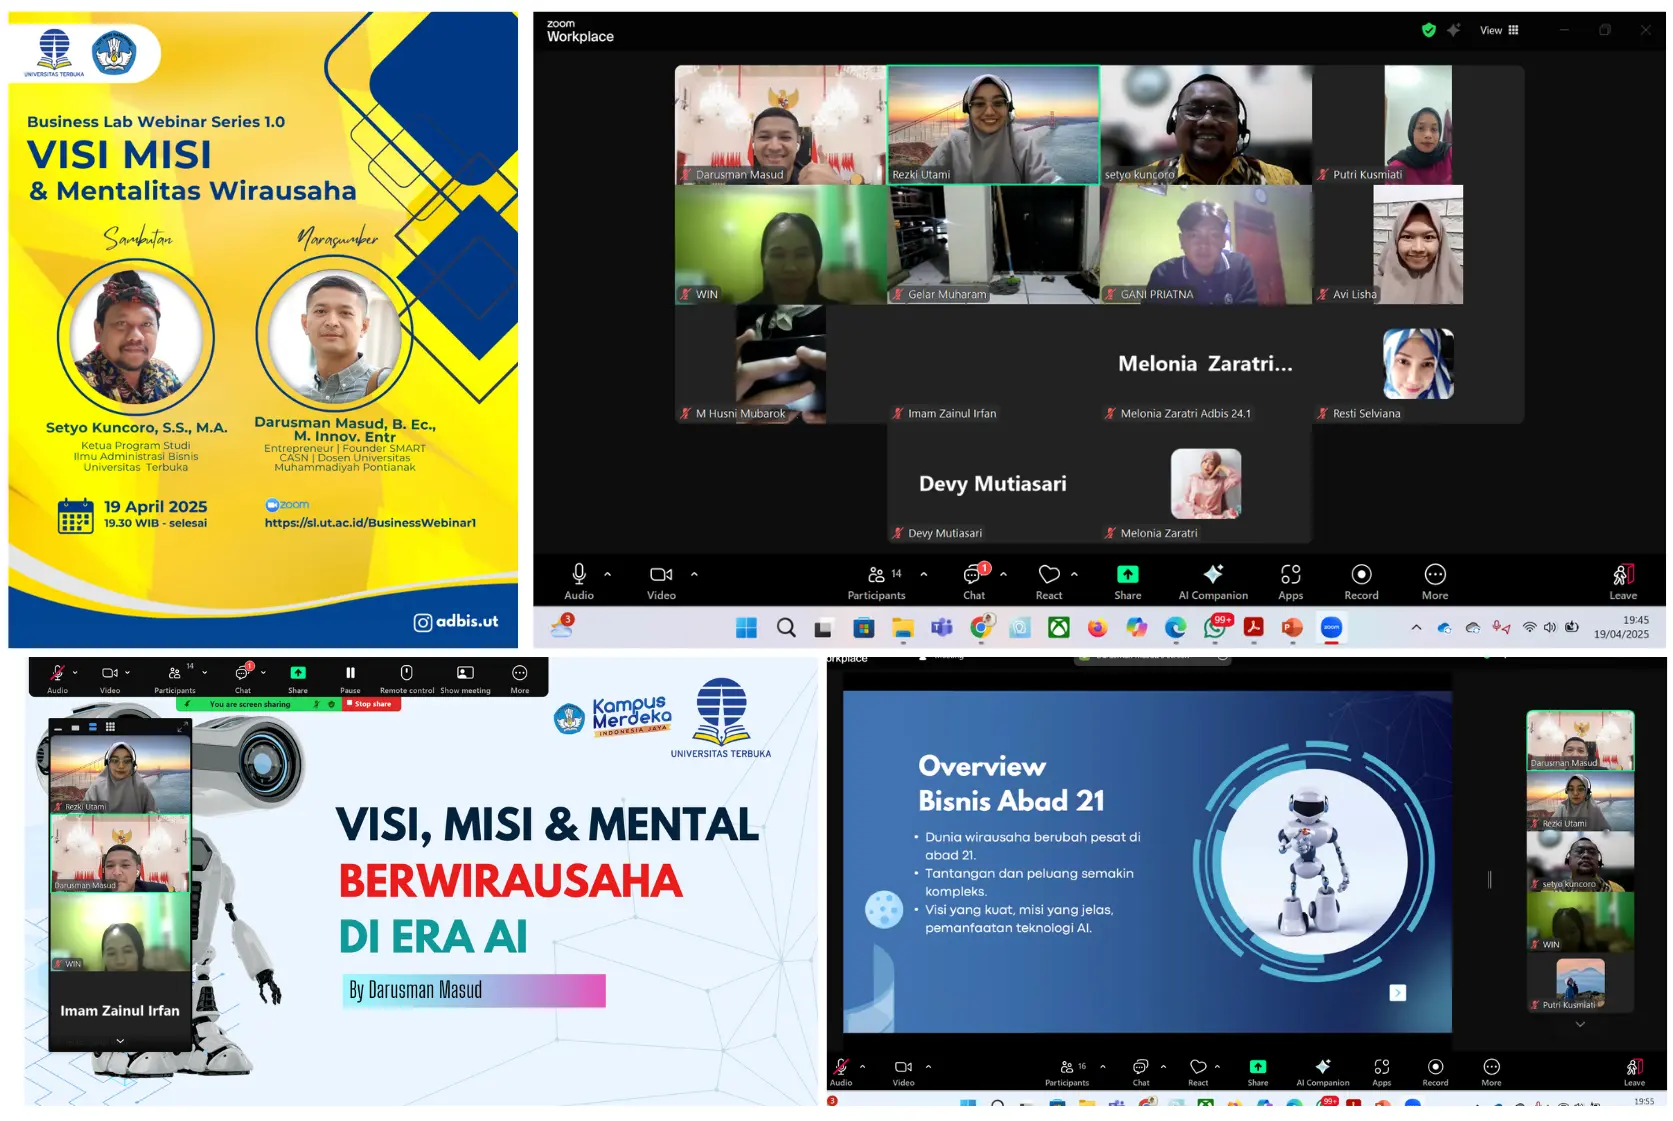The width and height of the screenshot is (1673, 1121).
Task: Click the red Stop share button
Action: pos(372,704)
